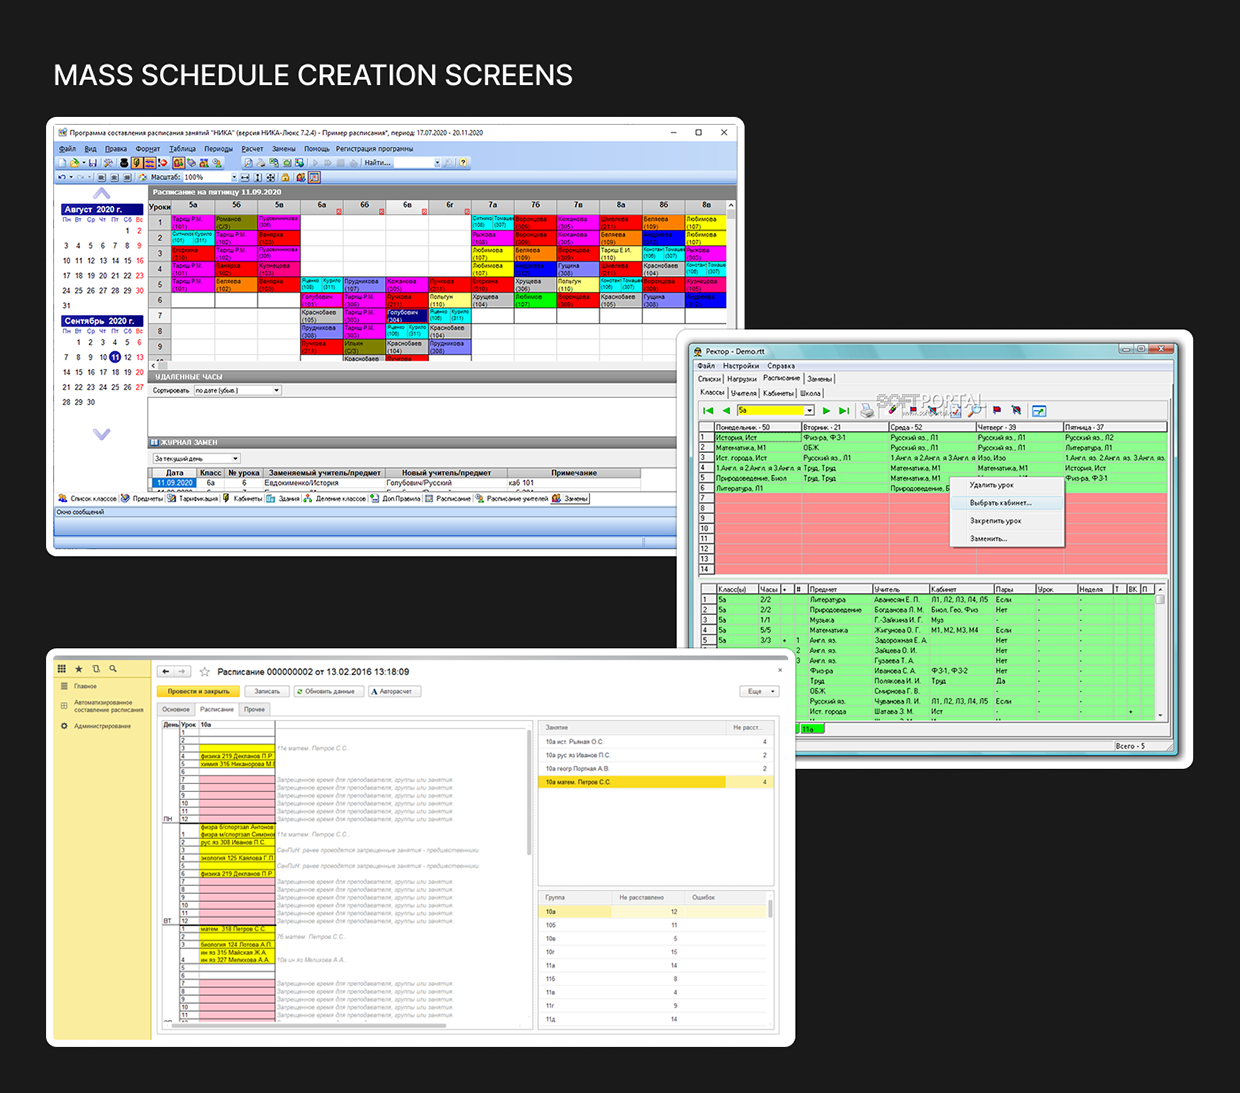Toggle the red flag marker in Ректор toolbar
This screenshot has height=1093, width=1240.
click(x=997, y=410)
